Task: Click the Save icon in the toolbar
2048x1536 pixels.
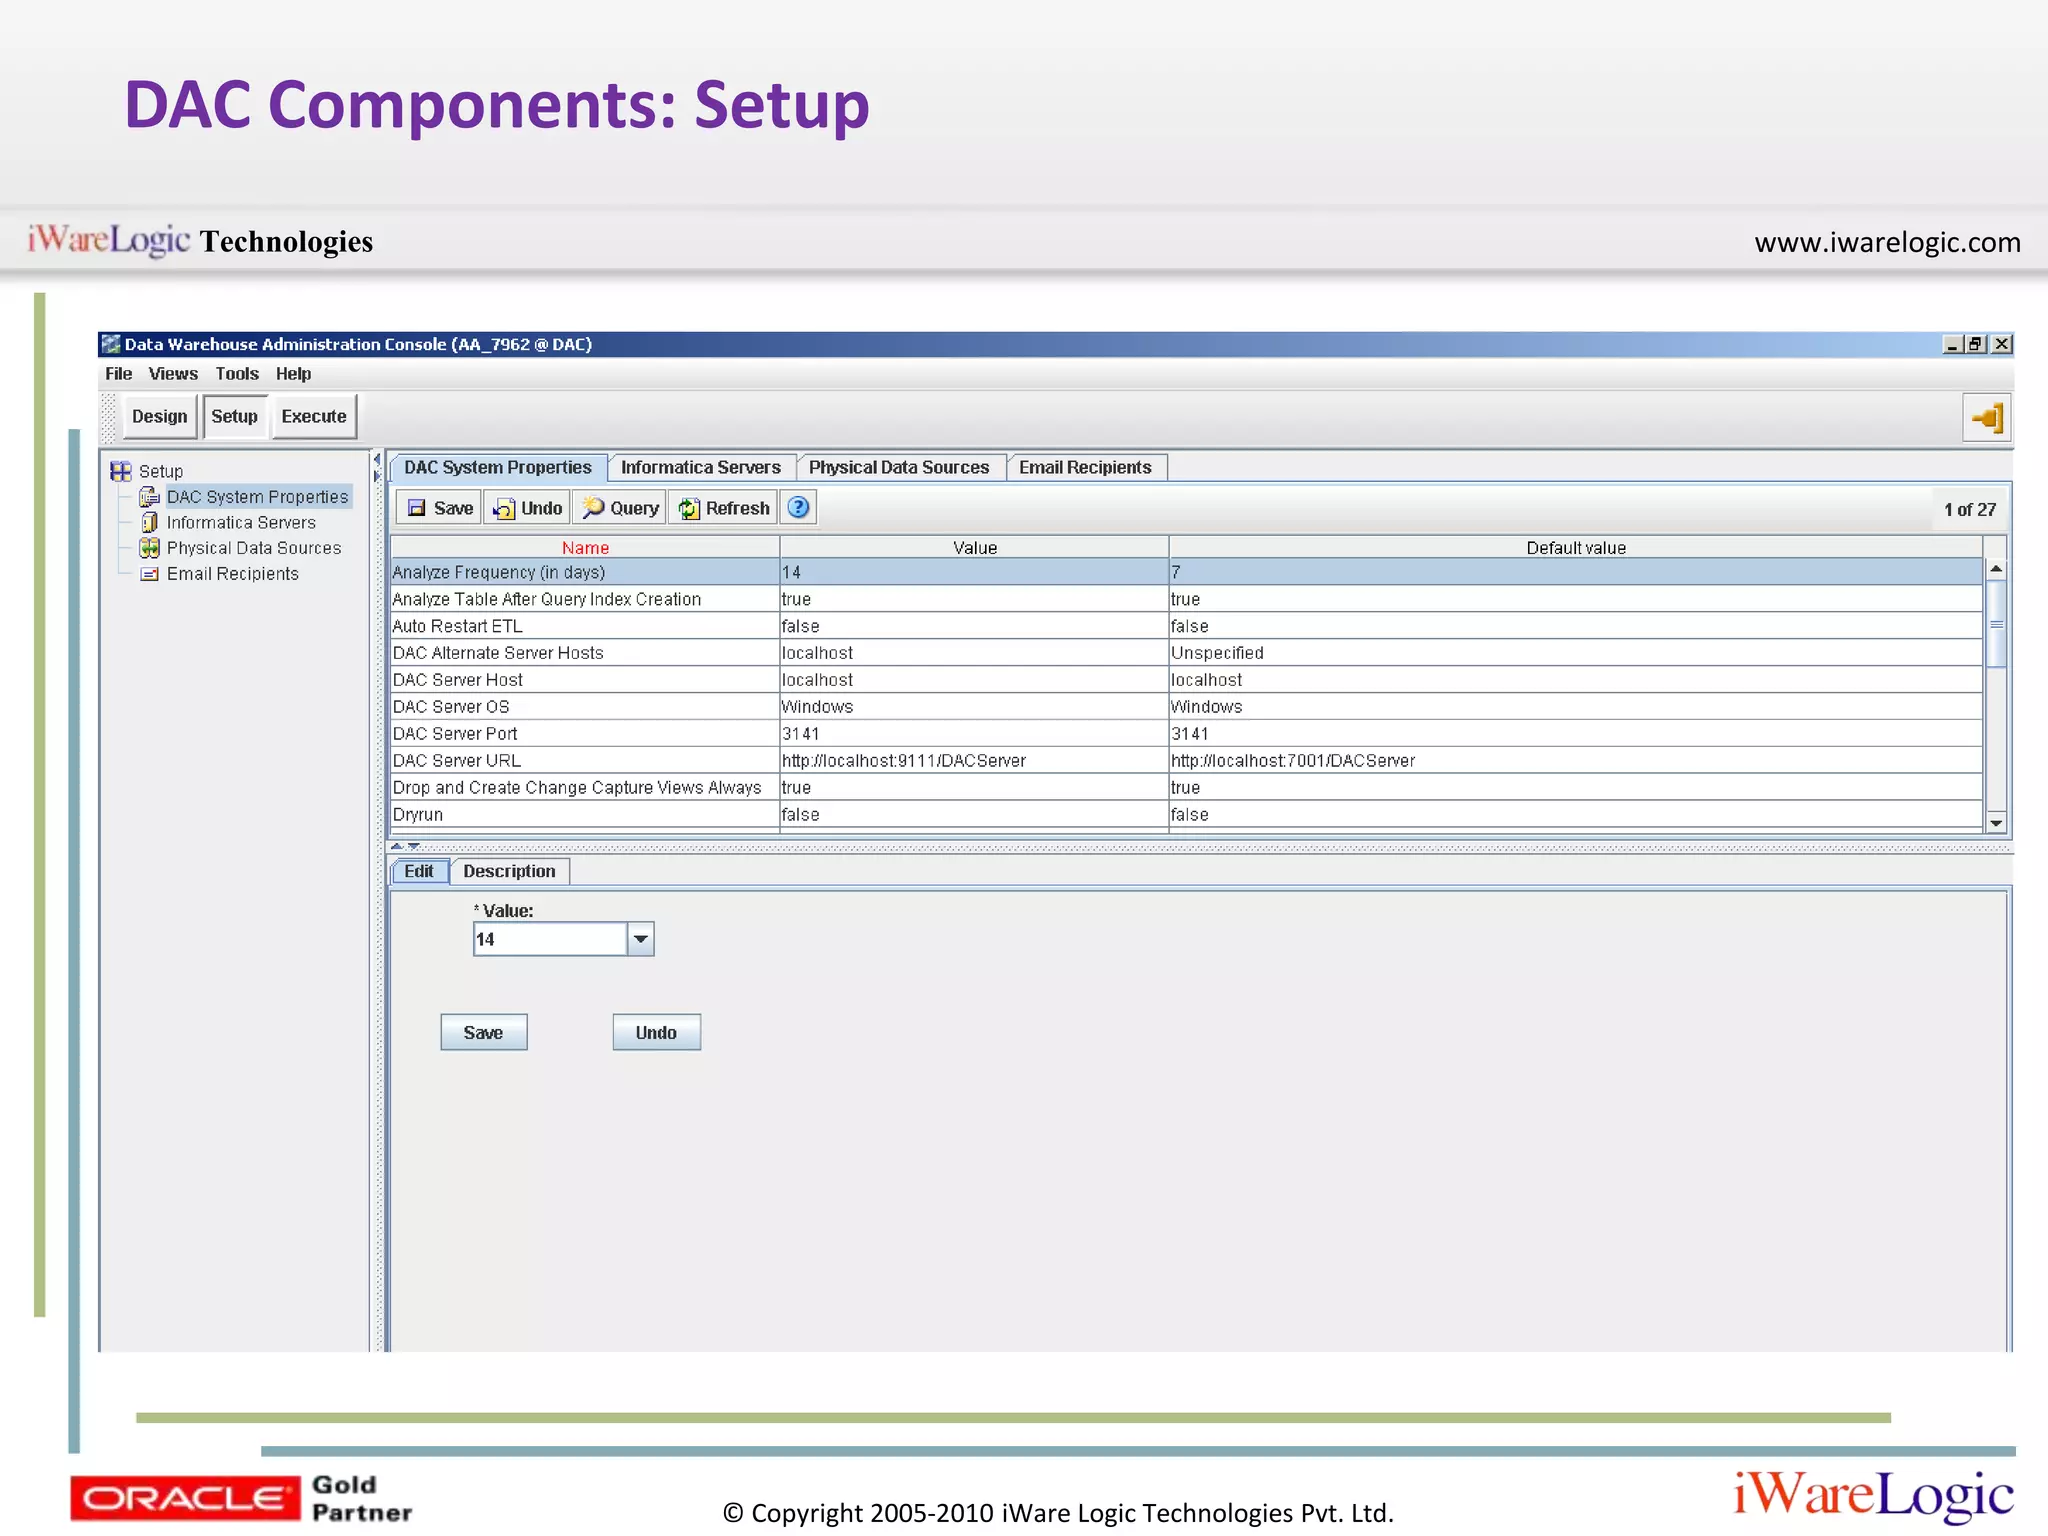Action: pos(417,508)
